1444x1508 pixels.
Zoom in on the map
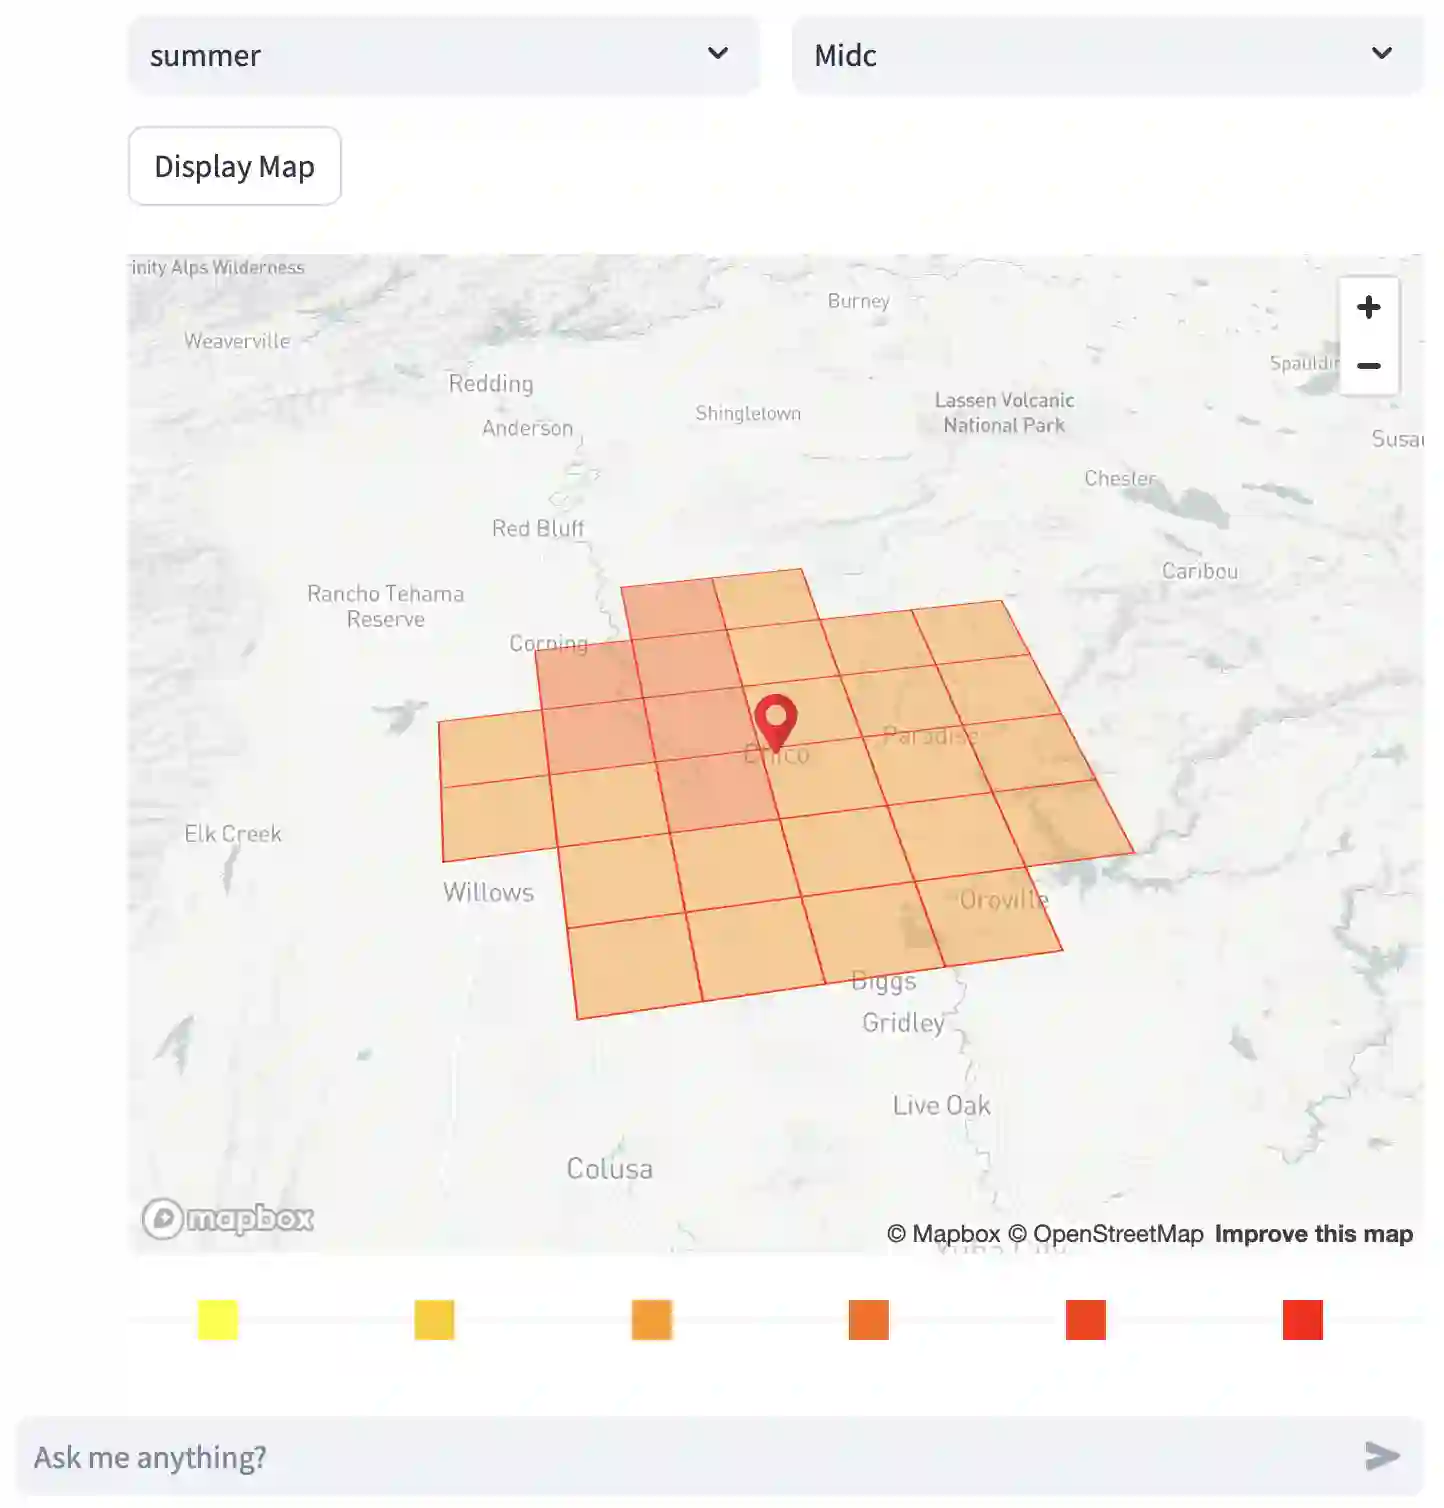coord(1369,307)
